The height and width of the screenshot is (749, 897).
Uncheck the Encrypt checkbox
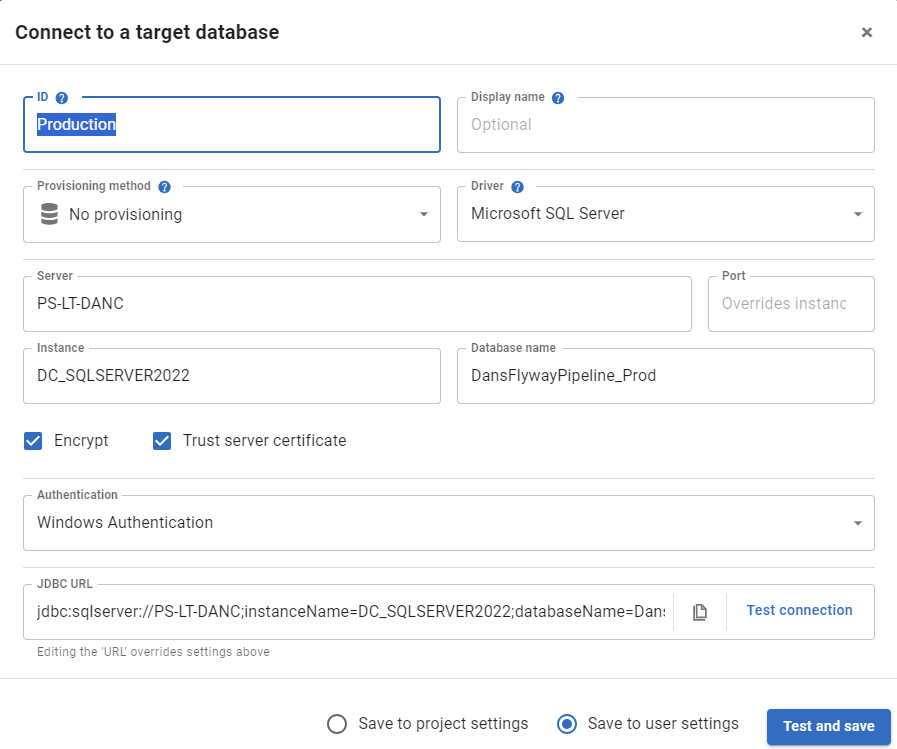[33, 441]
